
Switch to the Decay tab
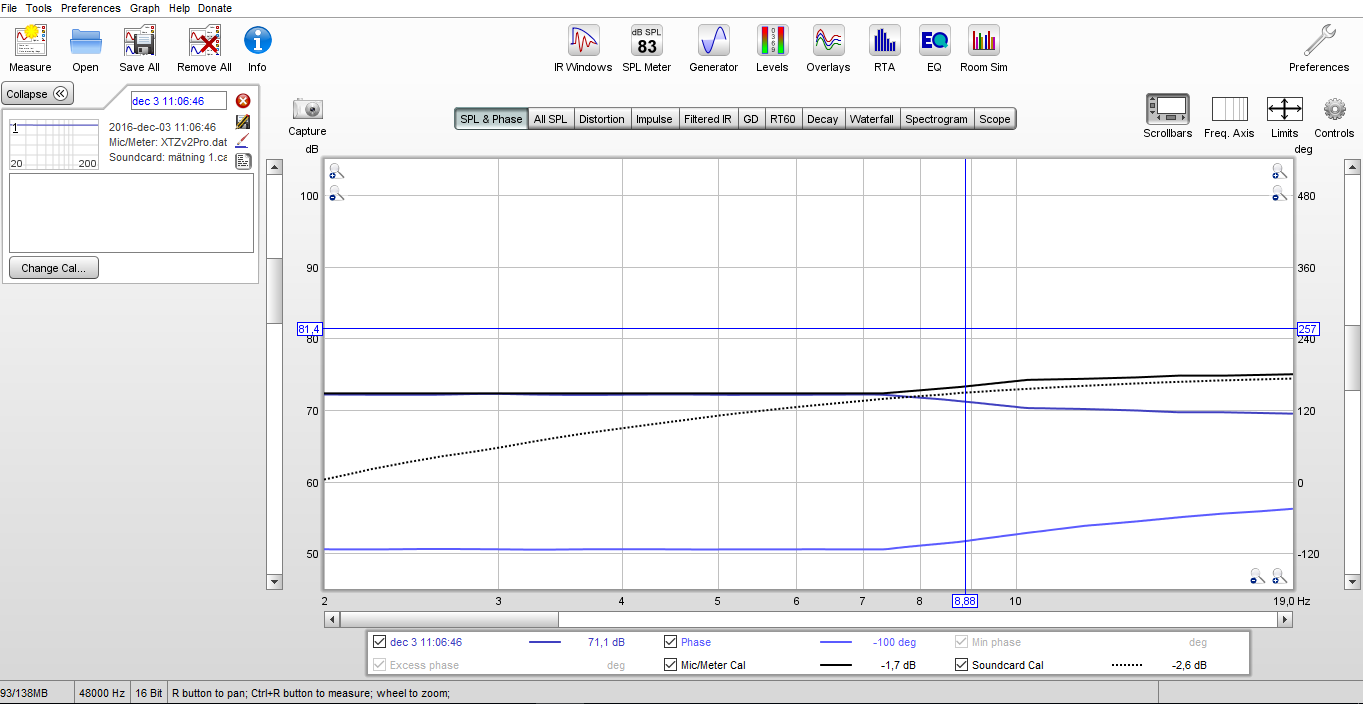[x=823, y=119]
